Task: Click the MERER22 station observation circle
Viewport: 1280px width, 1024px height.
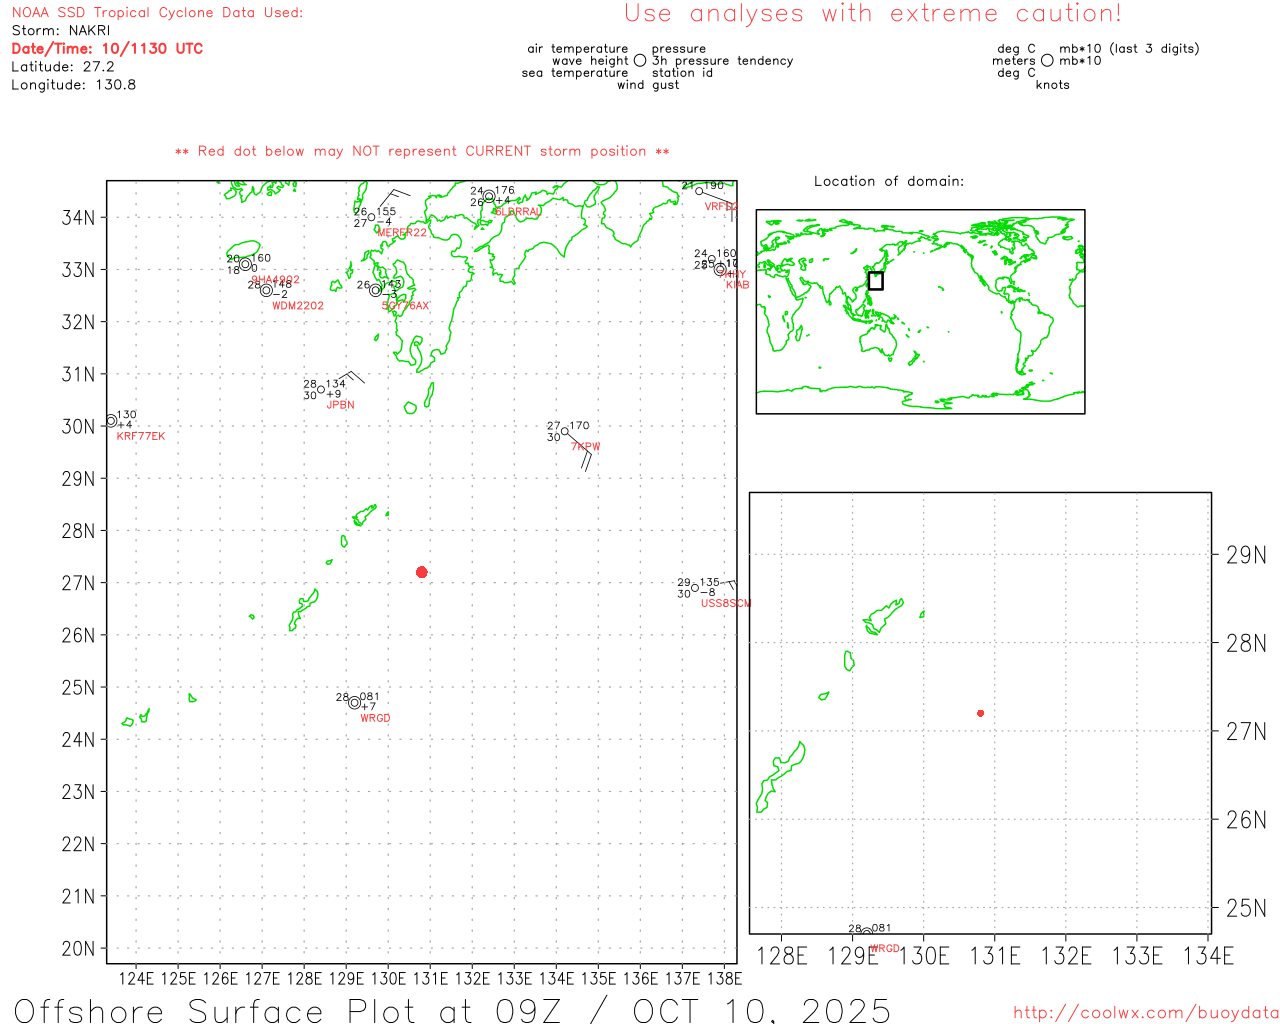Action: [x=371, y=217]
